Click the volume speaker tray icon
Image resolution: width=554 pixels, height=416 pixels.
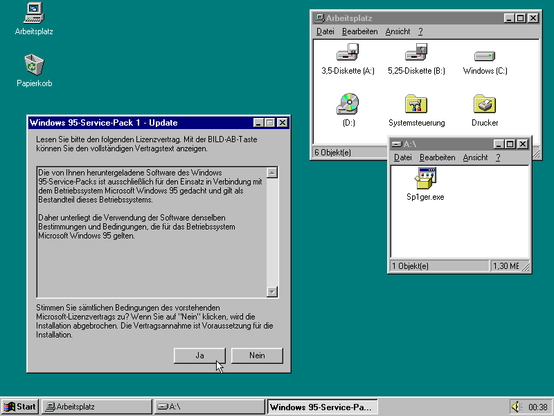click(516, 407)
